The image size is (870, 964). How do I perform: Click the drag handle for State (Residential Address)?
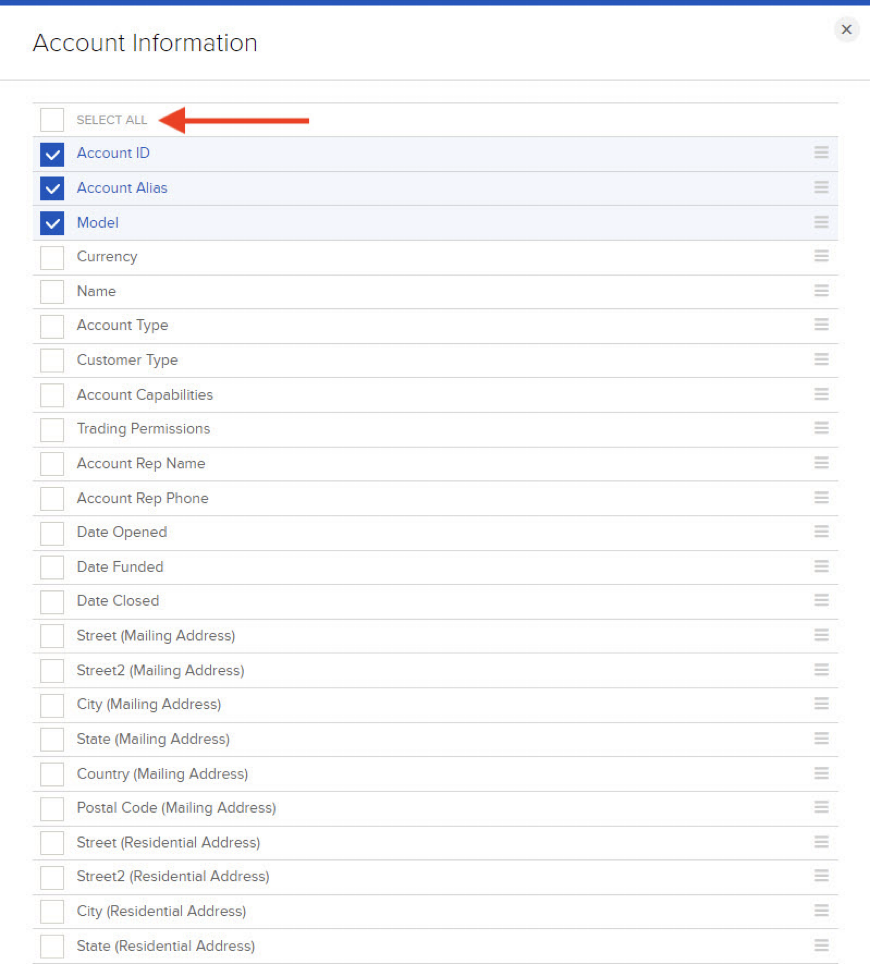(821, 945)
